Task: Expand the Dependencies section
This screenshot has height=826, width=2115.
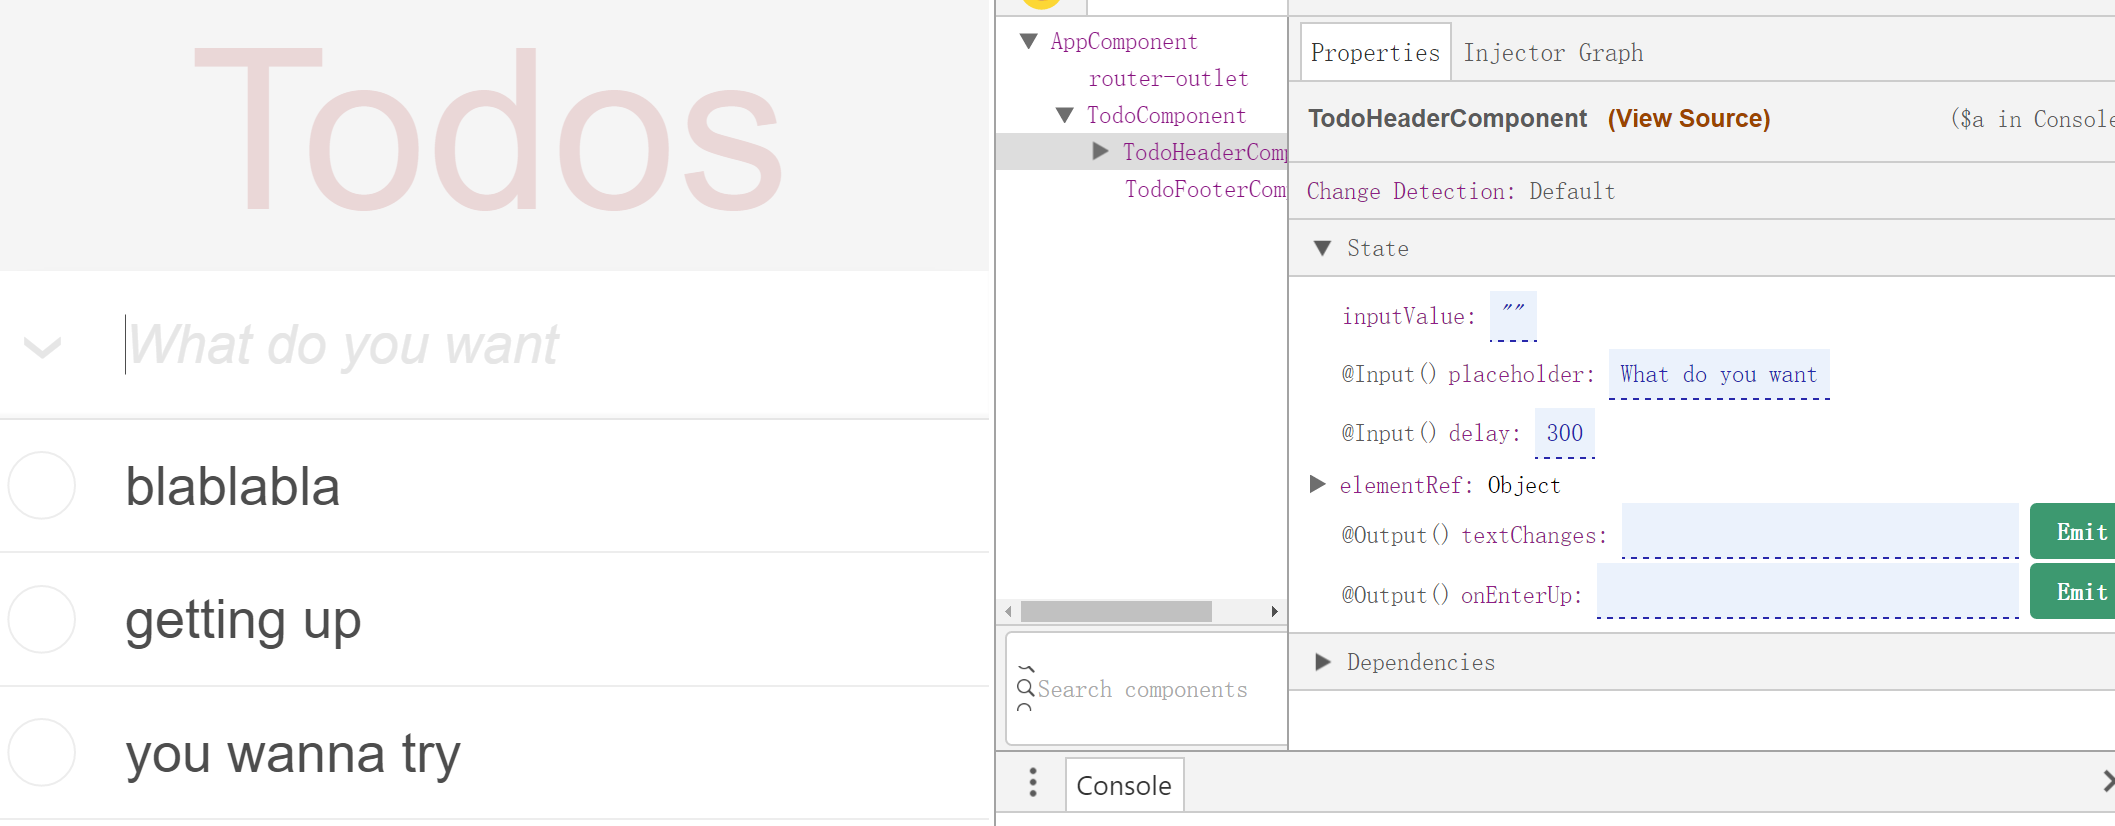Action: [x=1323, y=662]
